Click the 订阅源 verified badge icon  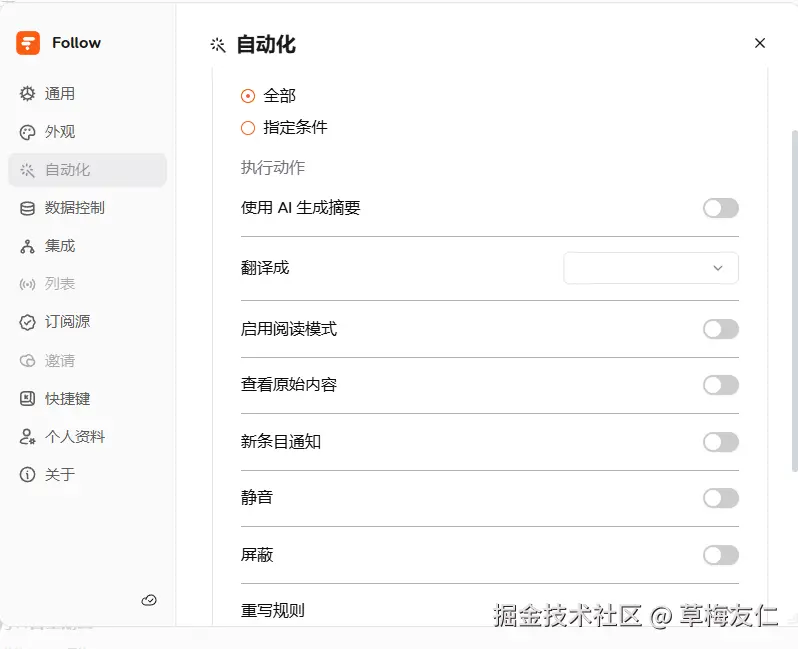(27, 322)
